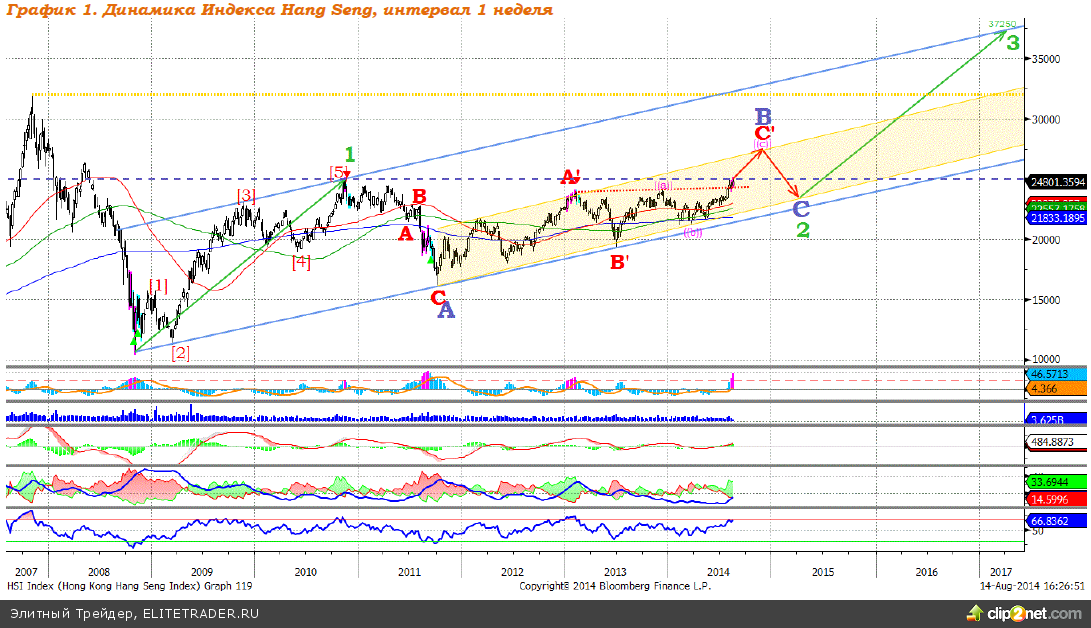Select the red [2] marker below 2009 low
This screenshot has height=628, width=1091.
[x=180, y=352]
